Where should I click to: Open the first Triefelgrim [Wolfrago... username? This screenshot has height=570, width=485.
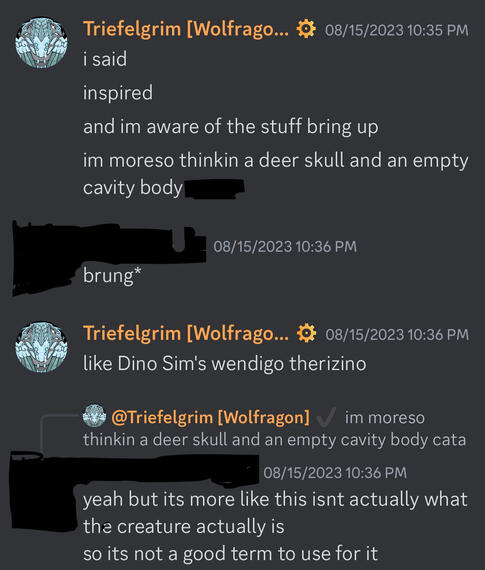coord(186,29)
